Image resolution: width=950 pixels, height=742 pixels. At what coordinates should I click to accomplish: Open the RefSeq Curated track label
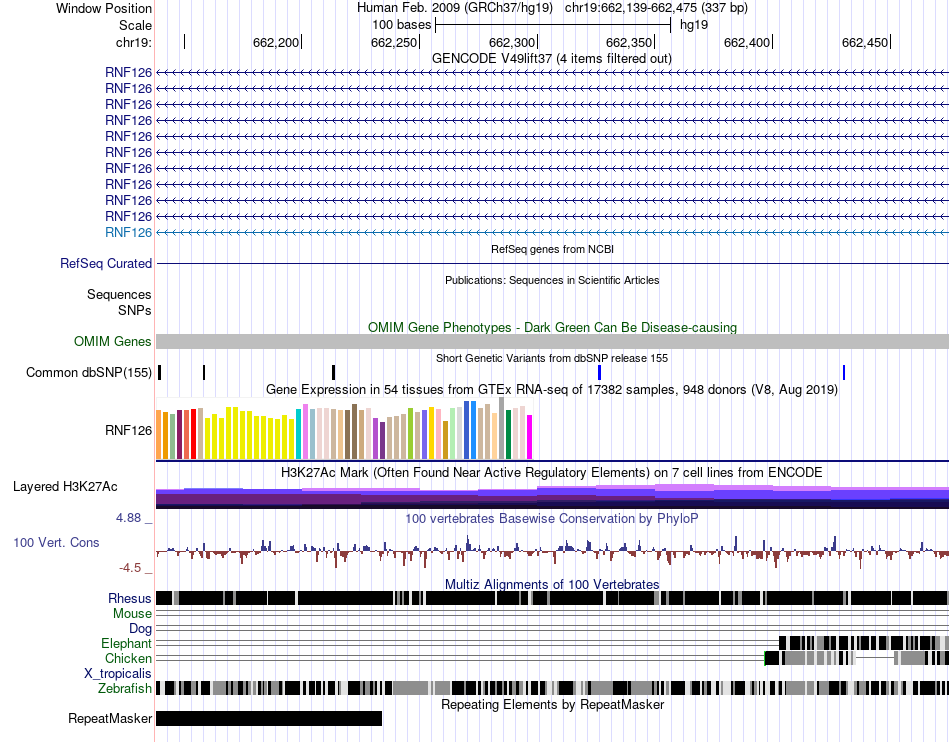pyautogui.click(x=106, y=263)
